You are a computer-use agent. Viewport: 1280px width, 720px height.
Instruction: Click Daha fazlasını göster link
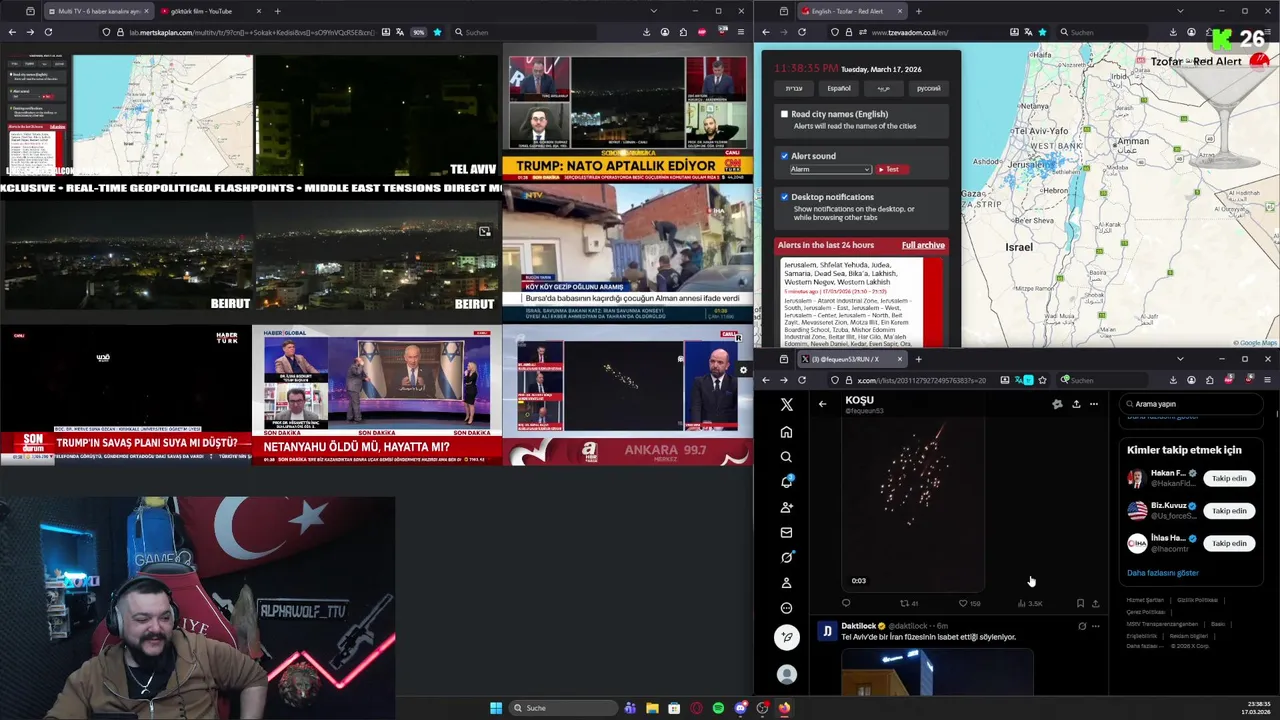[1163, 573]
